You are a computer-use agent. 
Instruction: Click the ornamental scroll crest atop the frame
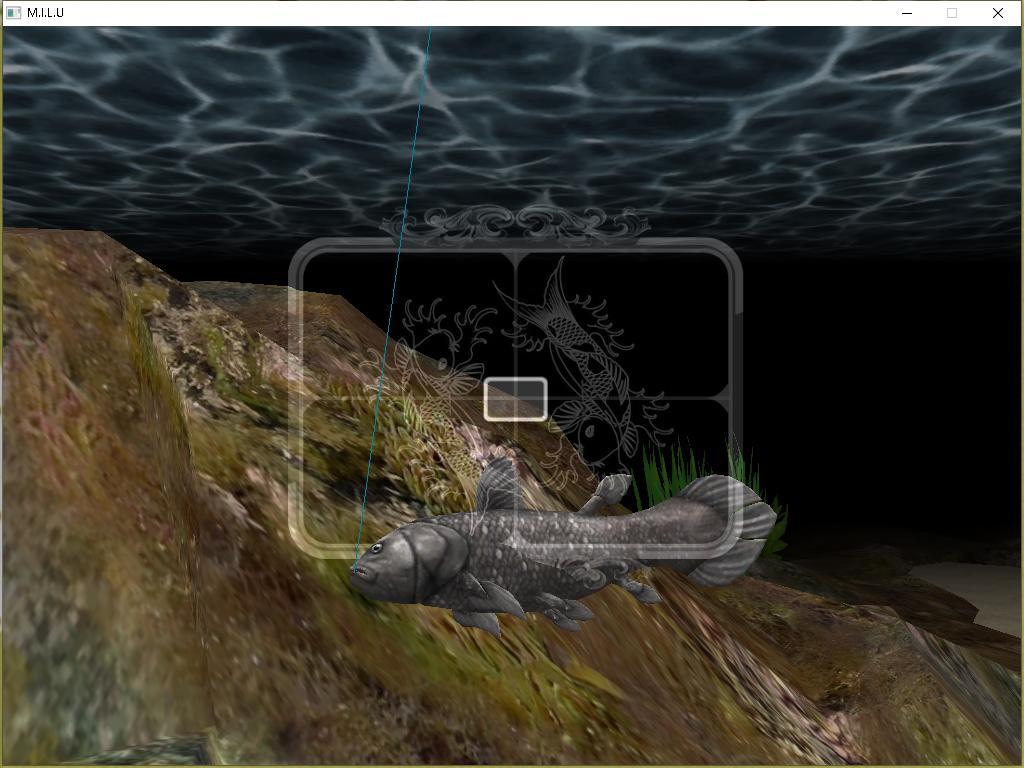pos(515,223)
